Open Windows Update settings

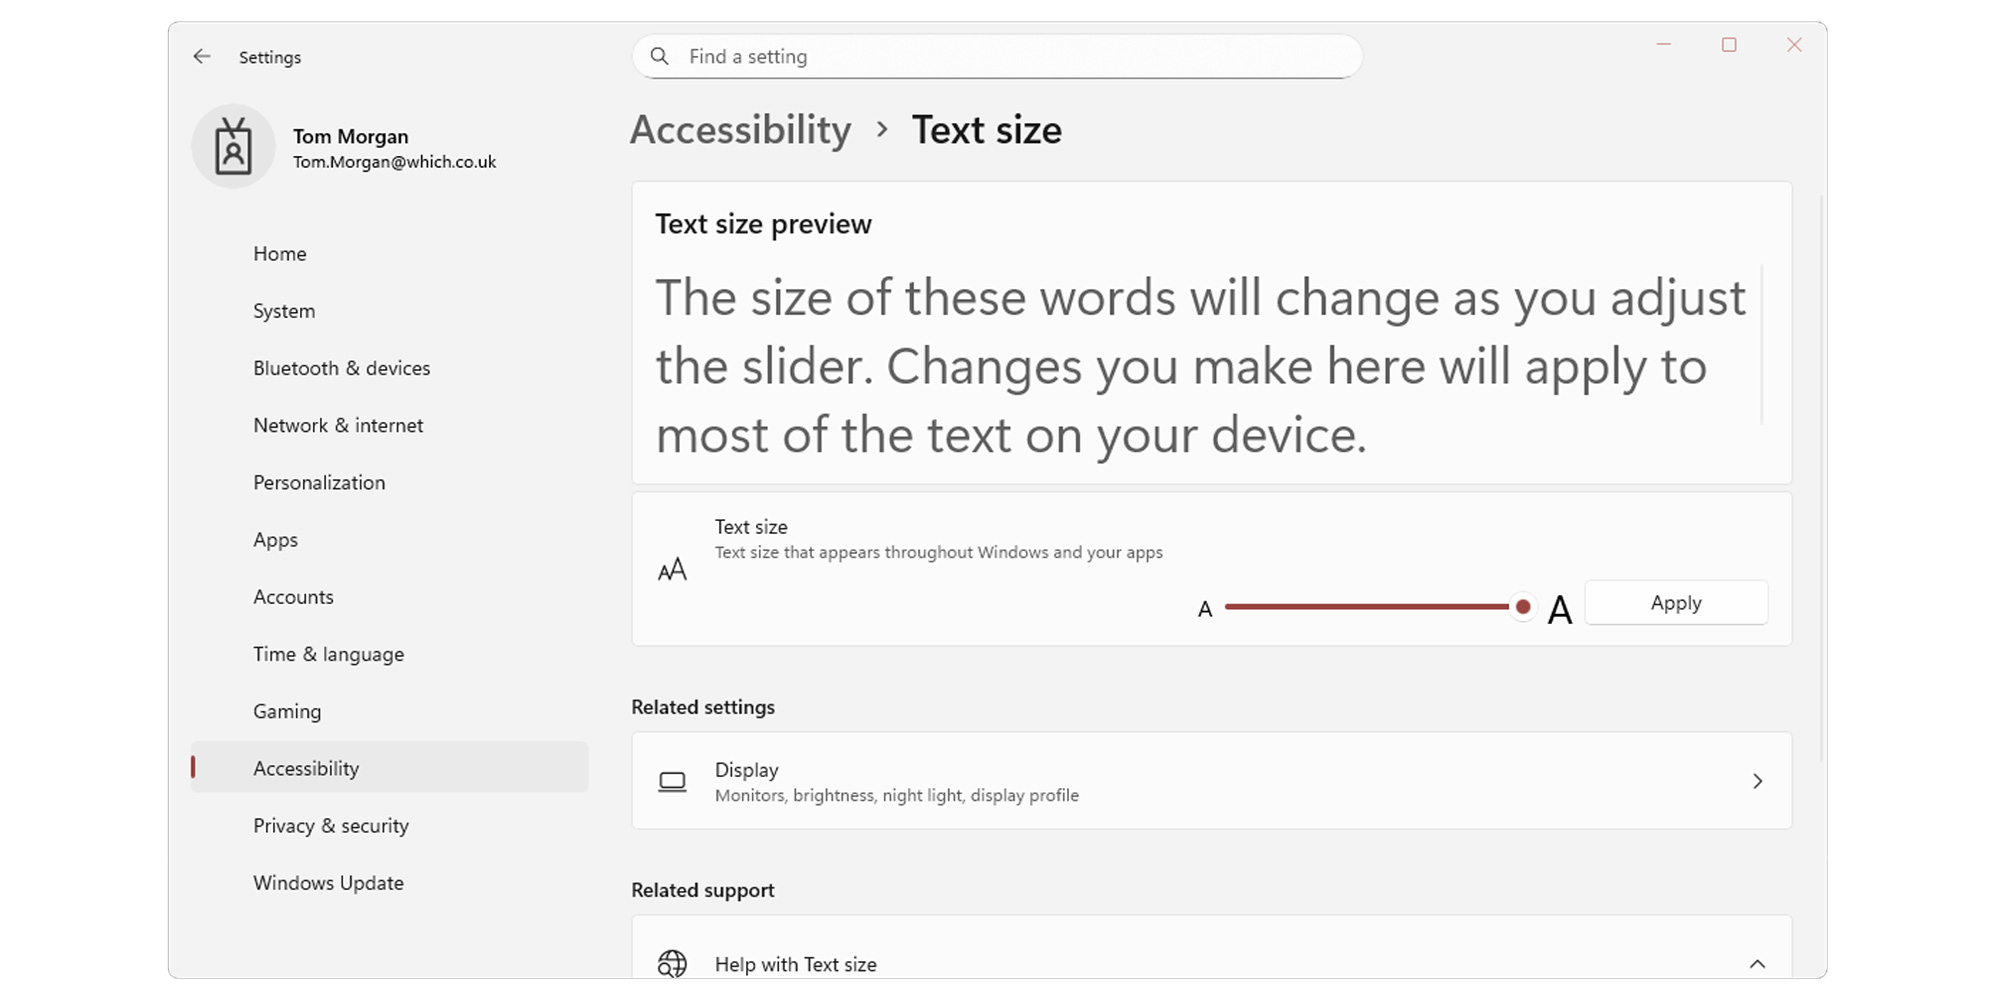point(328,883)
